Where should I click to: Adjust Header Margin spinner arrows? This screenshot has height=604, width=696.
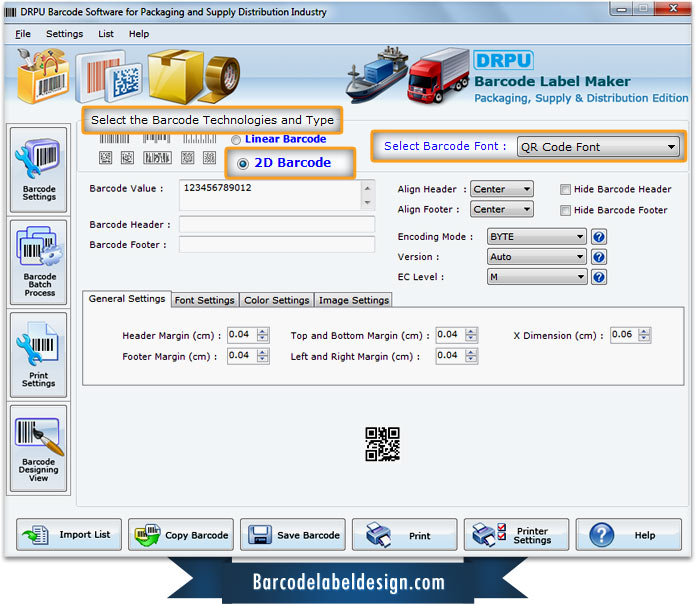[263, 335]
